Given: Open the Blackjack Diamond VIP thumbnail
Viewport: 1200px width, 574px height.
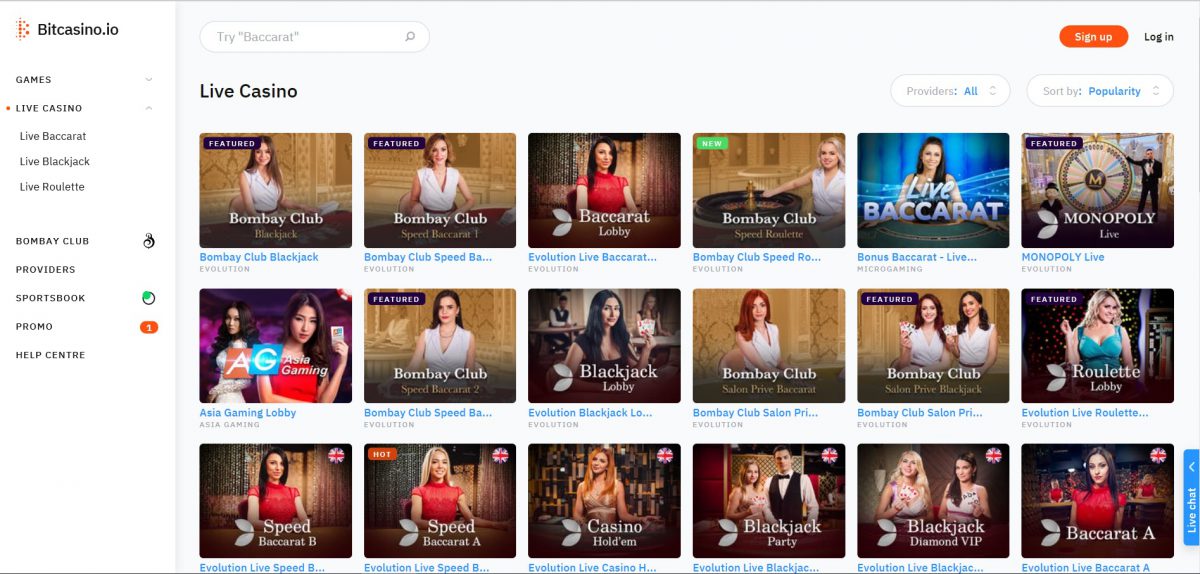Looking at the screenshot, I should [933, 501].
